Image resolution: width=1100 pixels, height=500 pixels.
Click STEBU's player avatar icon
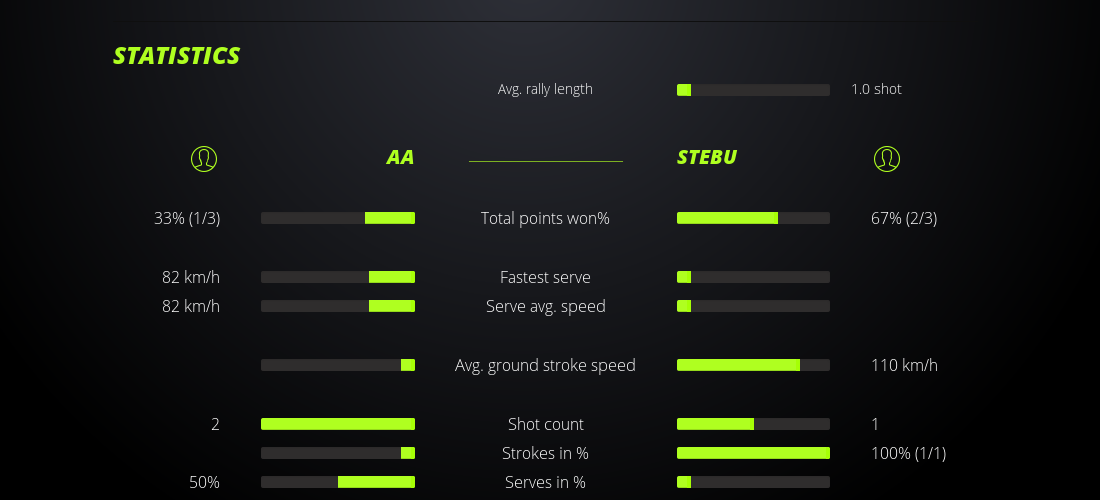pyautogui.click(x=886, y=158)
